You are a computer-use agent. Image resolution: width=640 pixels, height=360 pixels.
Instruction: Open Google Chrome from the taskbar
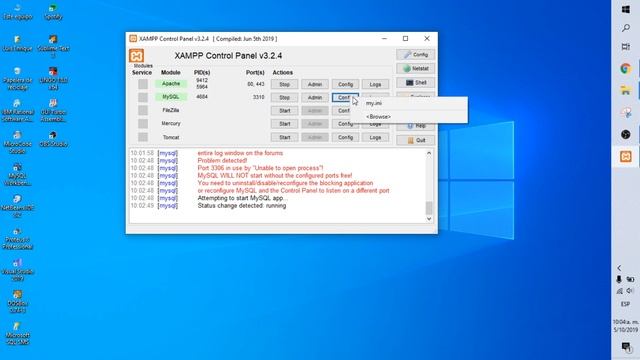pos(626,69)
